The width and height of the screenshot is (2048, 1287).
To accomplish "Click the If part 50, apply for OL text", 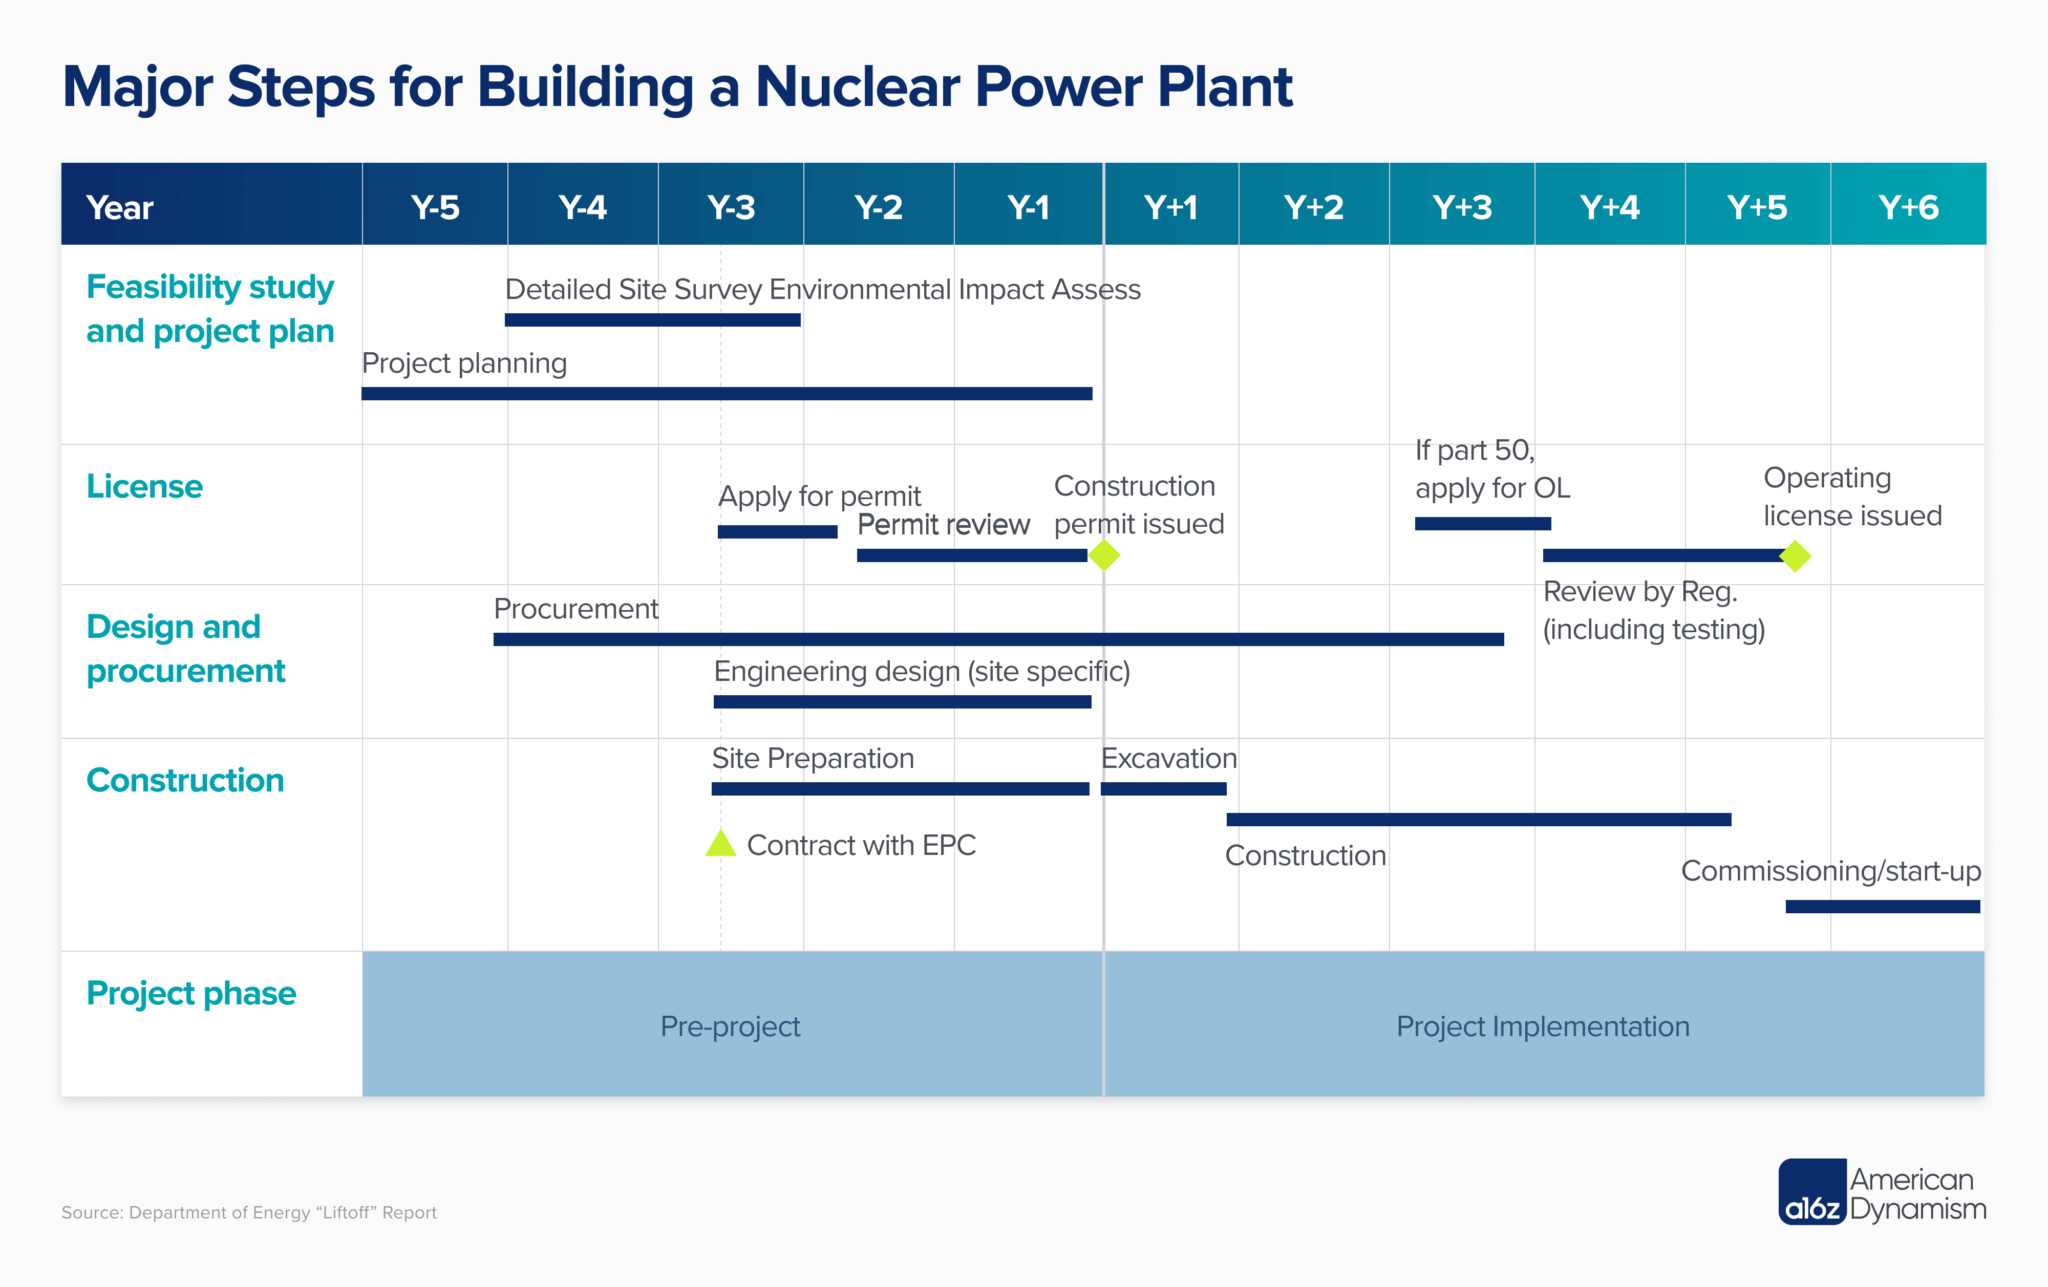I will pyautogui.click(x=1493, y=469).
